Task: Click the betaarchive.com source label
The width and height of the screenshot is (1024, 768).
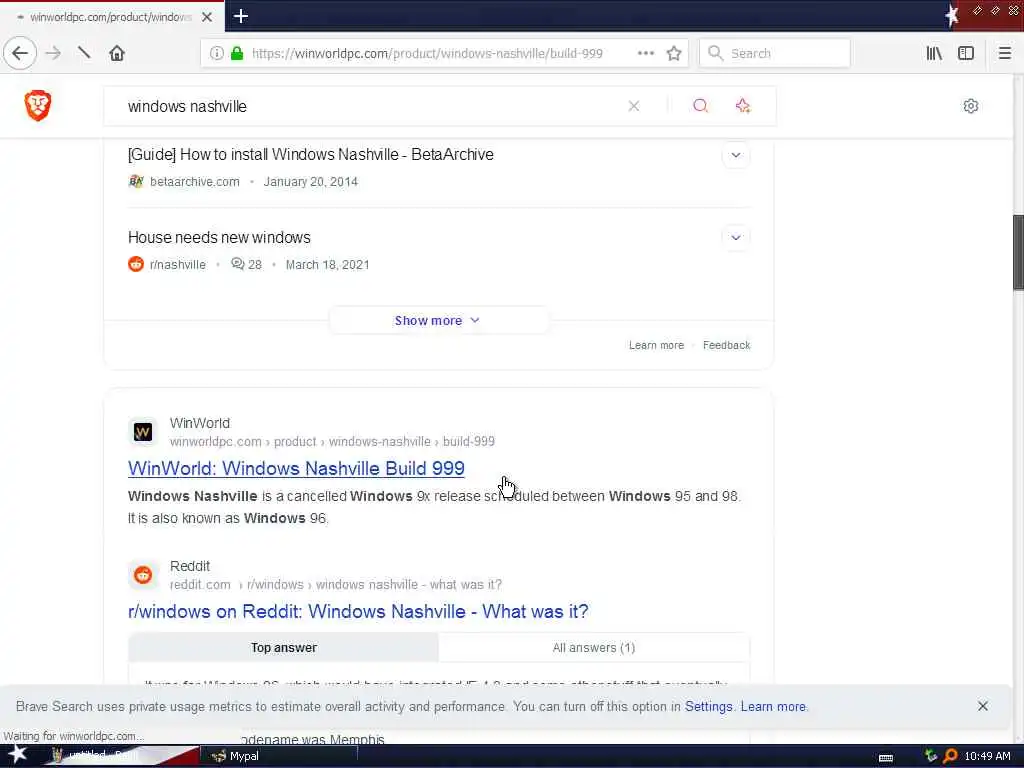Action: click(x=195, y=182)
